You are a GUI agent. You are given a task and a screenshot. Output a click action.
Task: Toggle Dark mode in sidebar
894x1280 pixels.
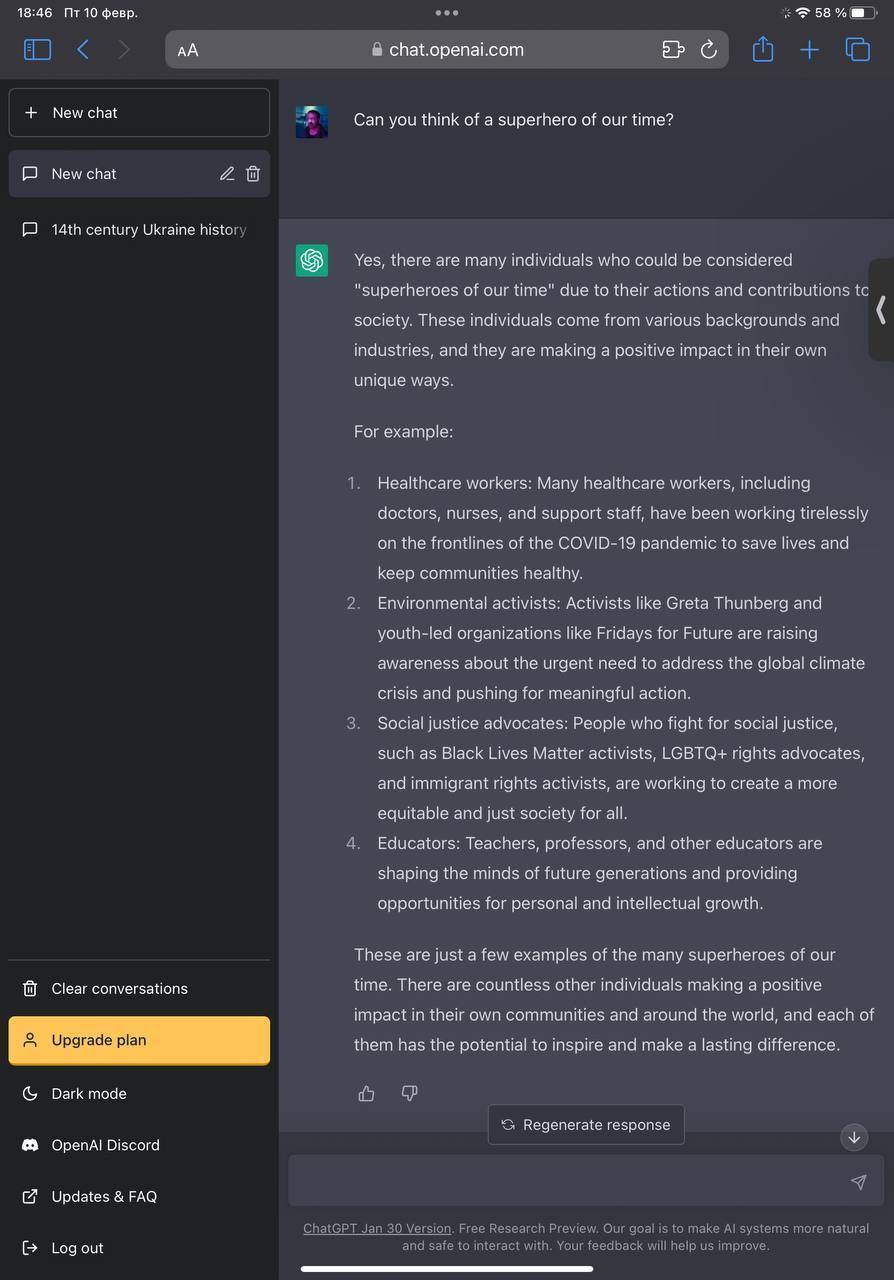(139, 1094)
